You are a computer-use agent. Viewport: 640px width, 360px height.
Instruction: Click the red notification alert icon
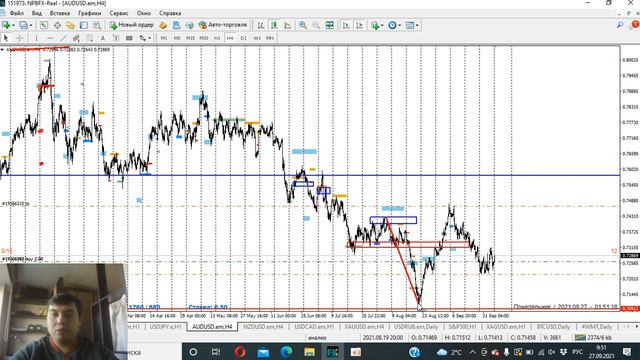click(x=635, y=25)
